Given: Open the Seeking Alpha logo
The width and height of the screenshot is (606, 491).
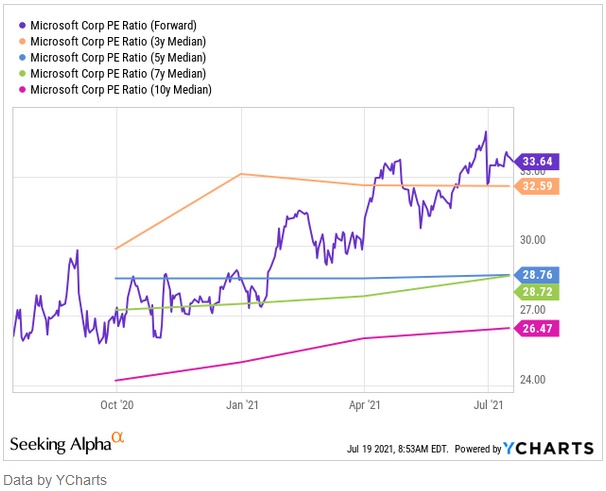Looking at the screenshot, I should 66,442.
